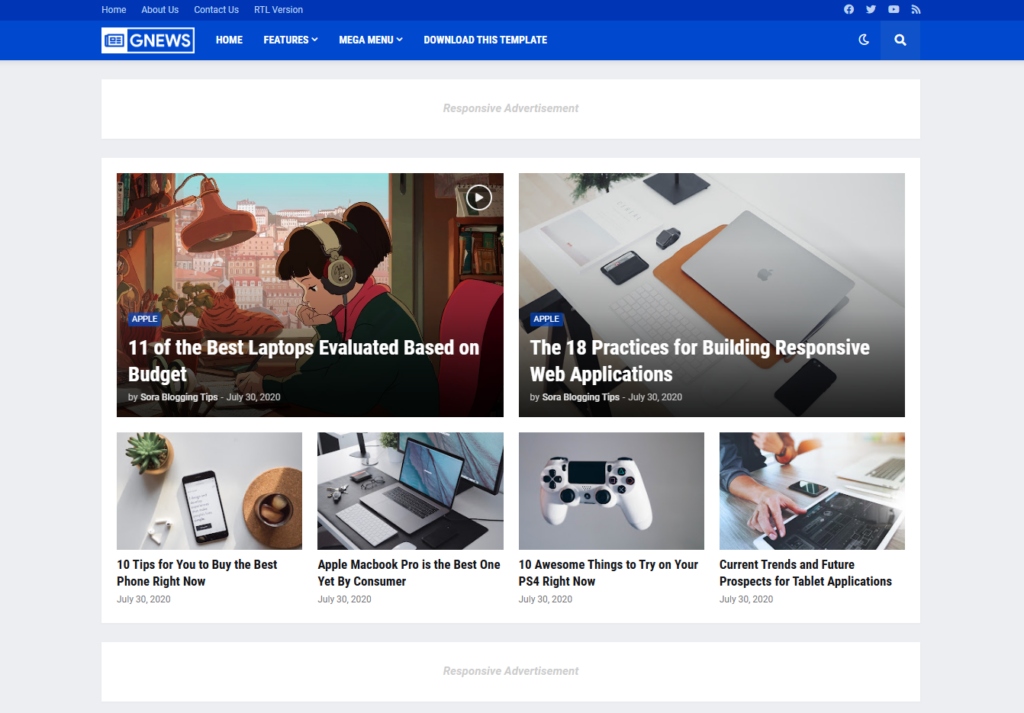Expand the Mega Menu dropdown
This screenshot has height=713, width=1024.
pyautogui.click(x=370, y=40)
